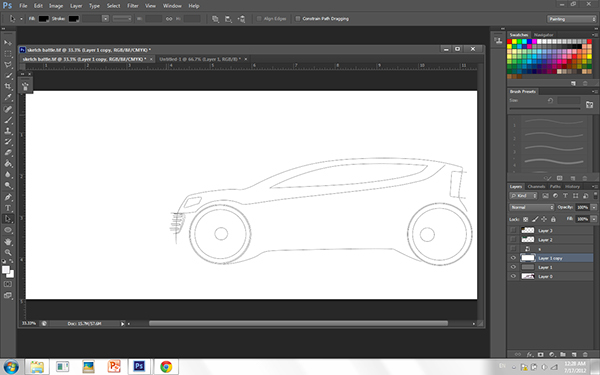The image size is (600, 375).
Task: Switch to the Channels tab
Action: pyautogui.click(x=536, y=187)
